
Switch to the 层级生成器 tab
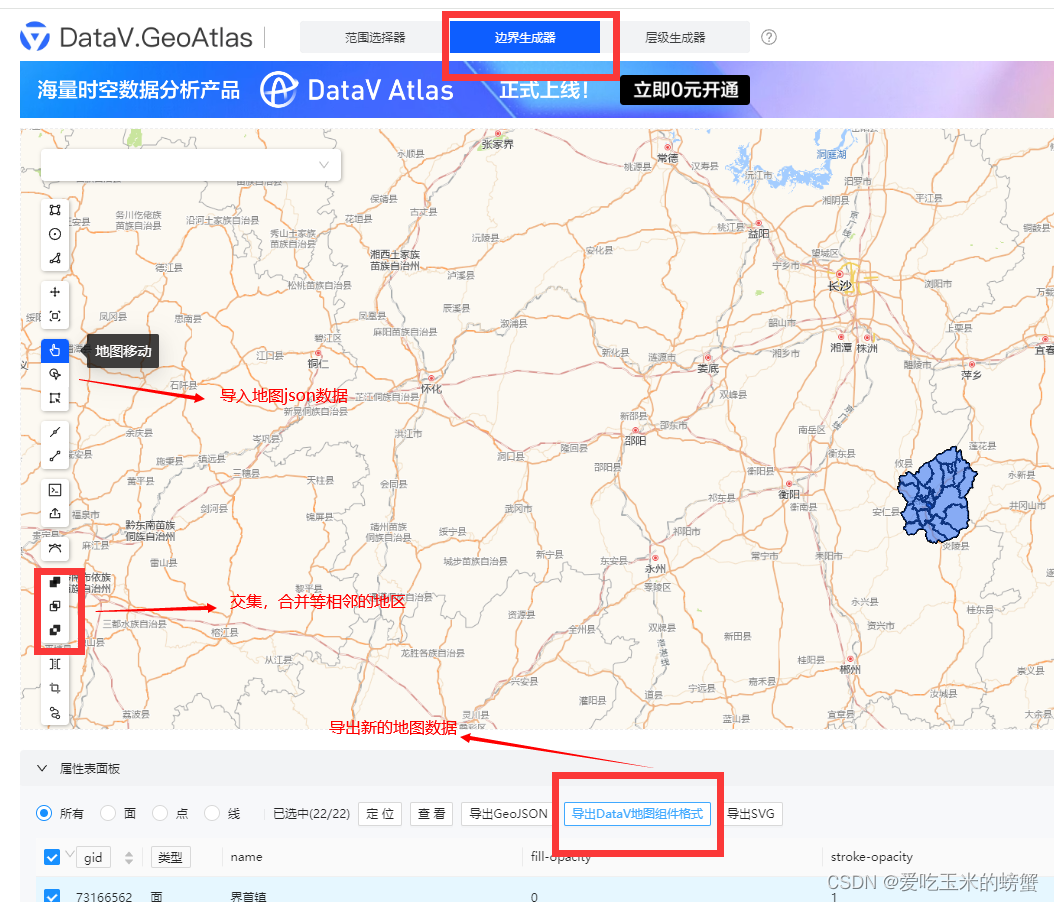click(675, 37)
